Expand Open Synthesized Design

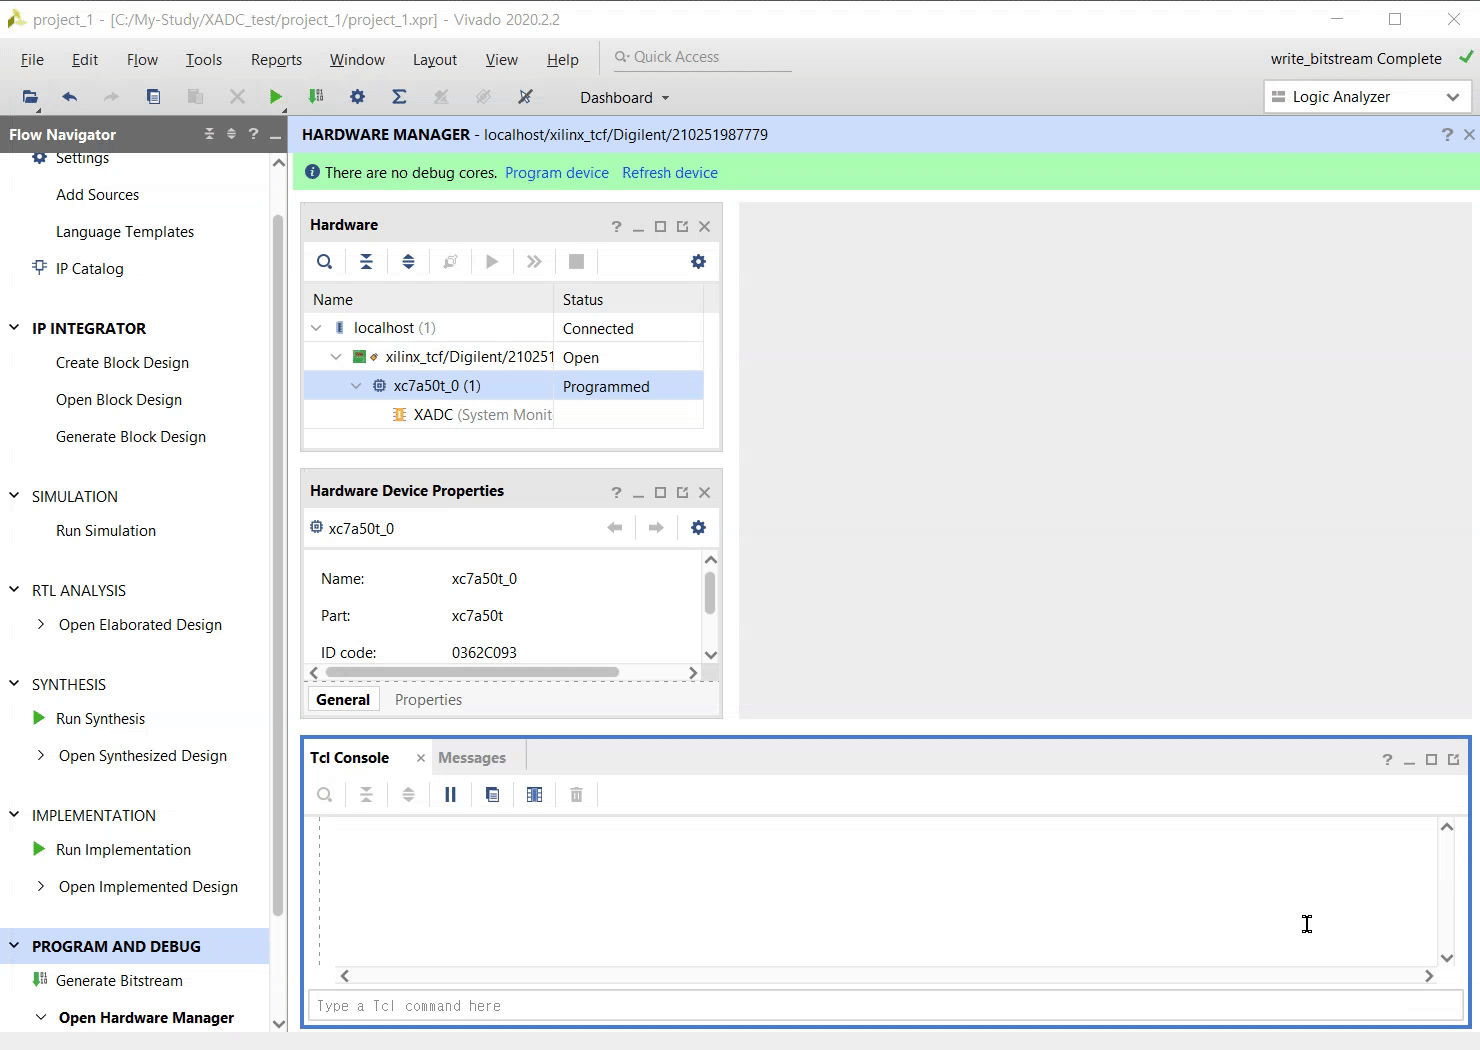[x=40, y=756]
